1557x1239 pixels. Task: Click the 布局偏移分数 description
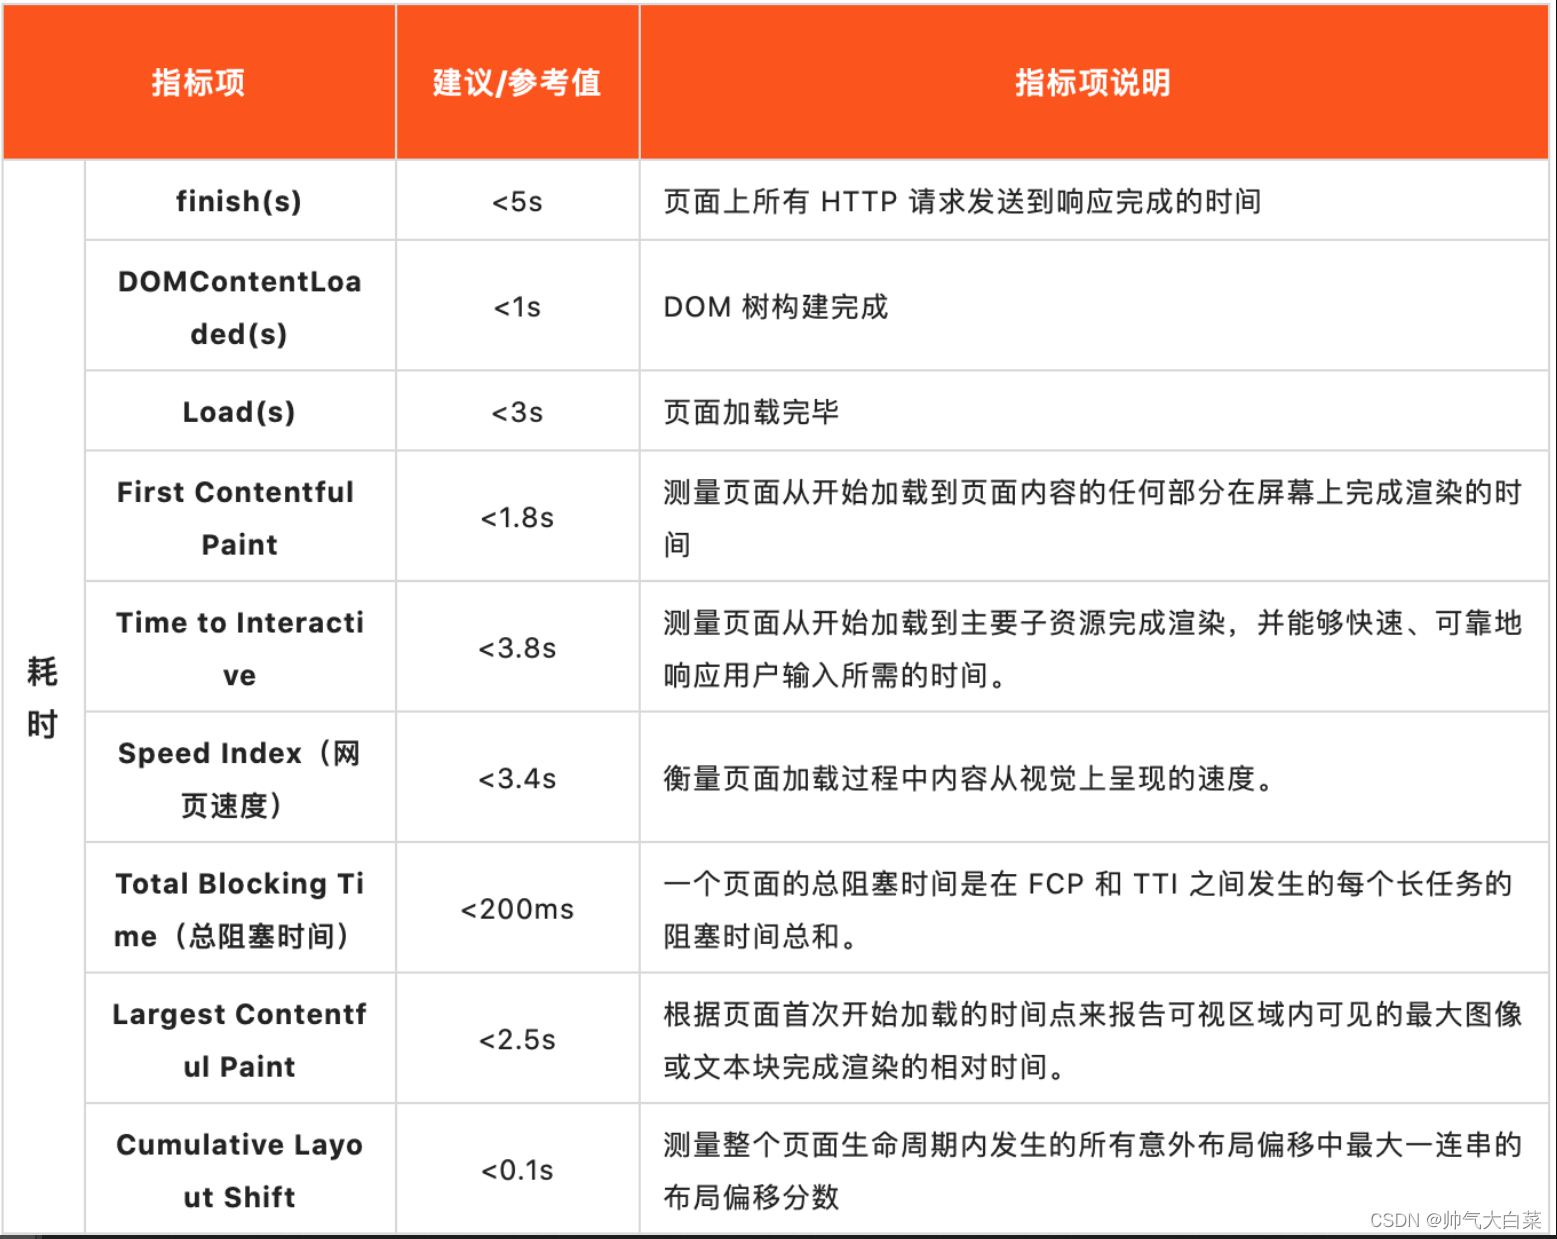(1094, 1170)
